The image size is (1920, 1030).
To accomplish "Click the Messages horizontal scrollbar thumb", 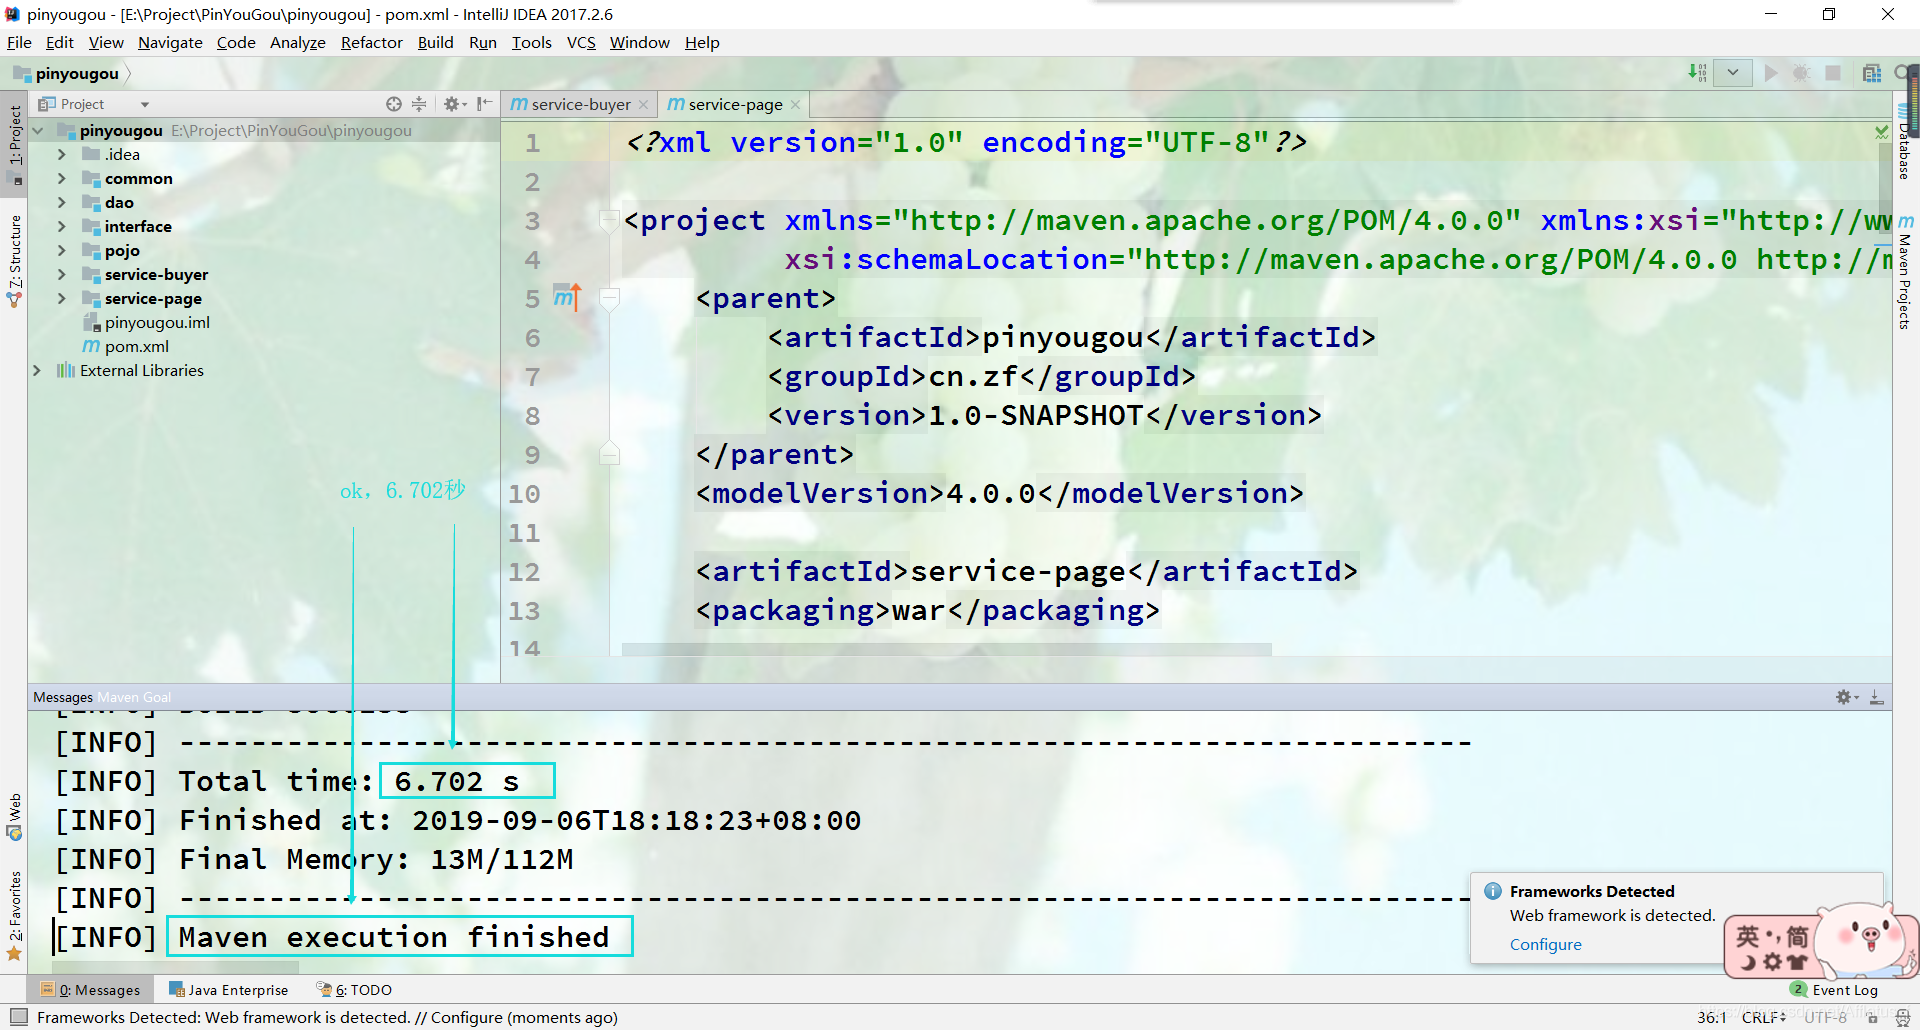I will pos(177,967).
